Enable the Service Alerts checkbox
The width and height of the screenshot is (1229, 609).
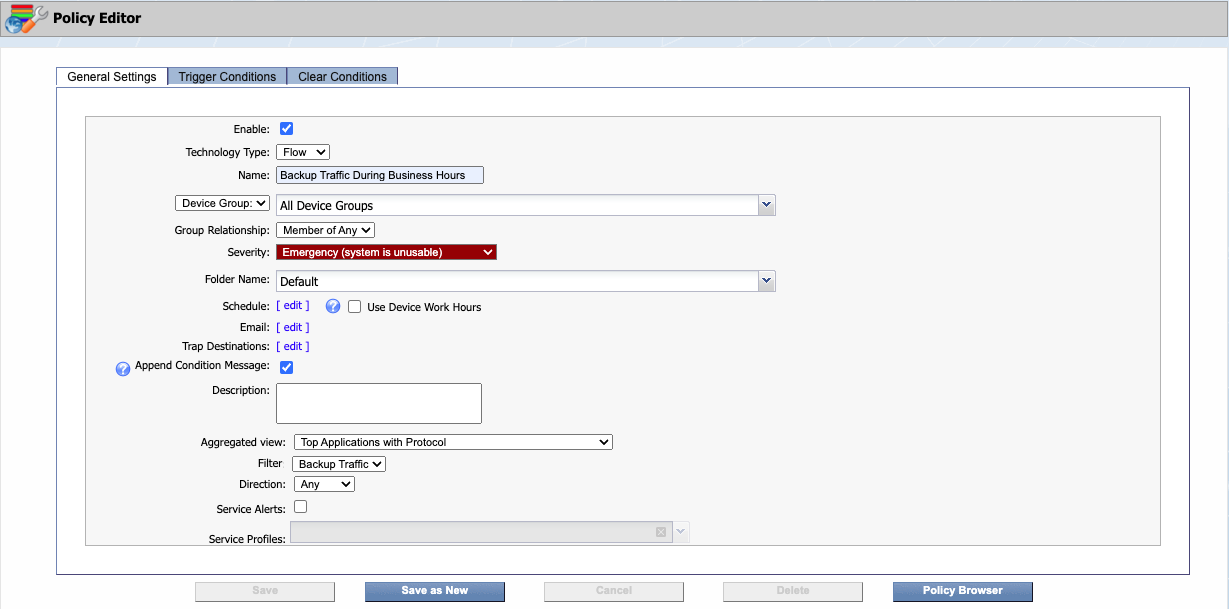coord(300,507)
